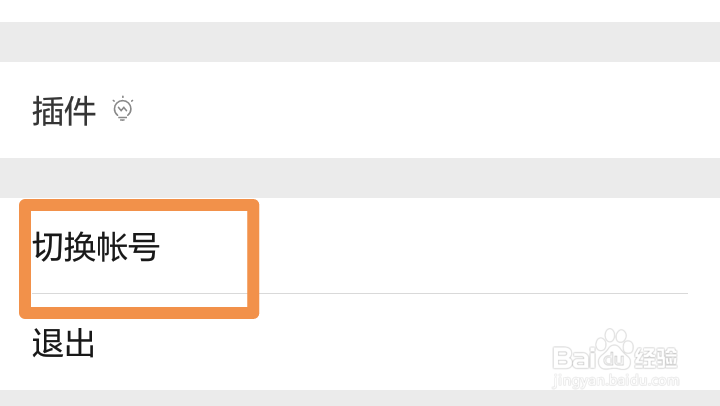
Task: Click the gray band between 插件 and 切换帐号
Action: pyautogui.click(x=360, y=178)
